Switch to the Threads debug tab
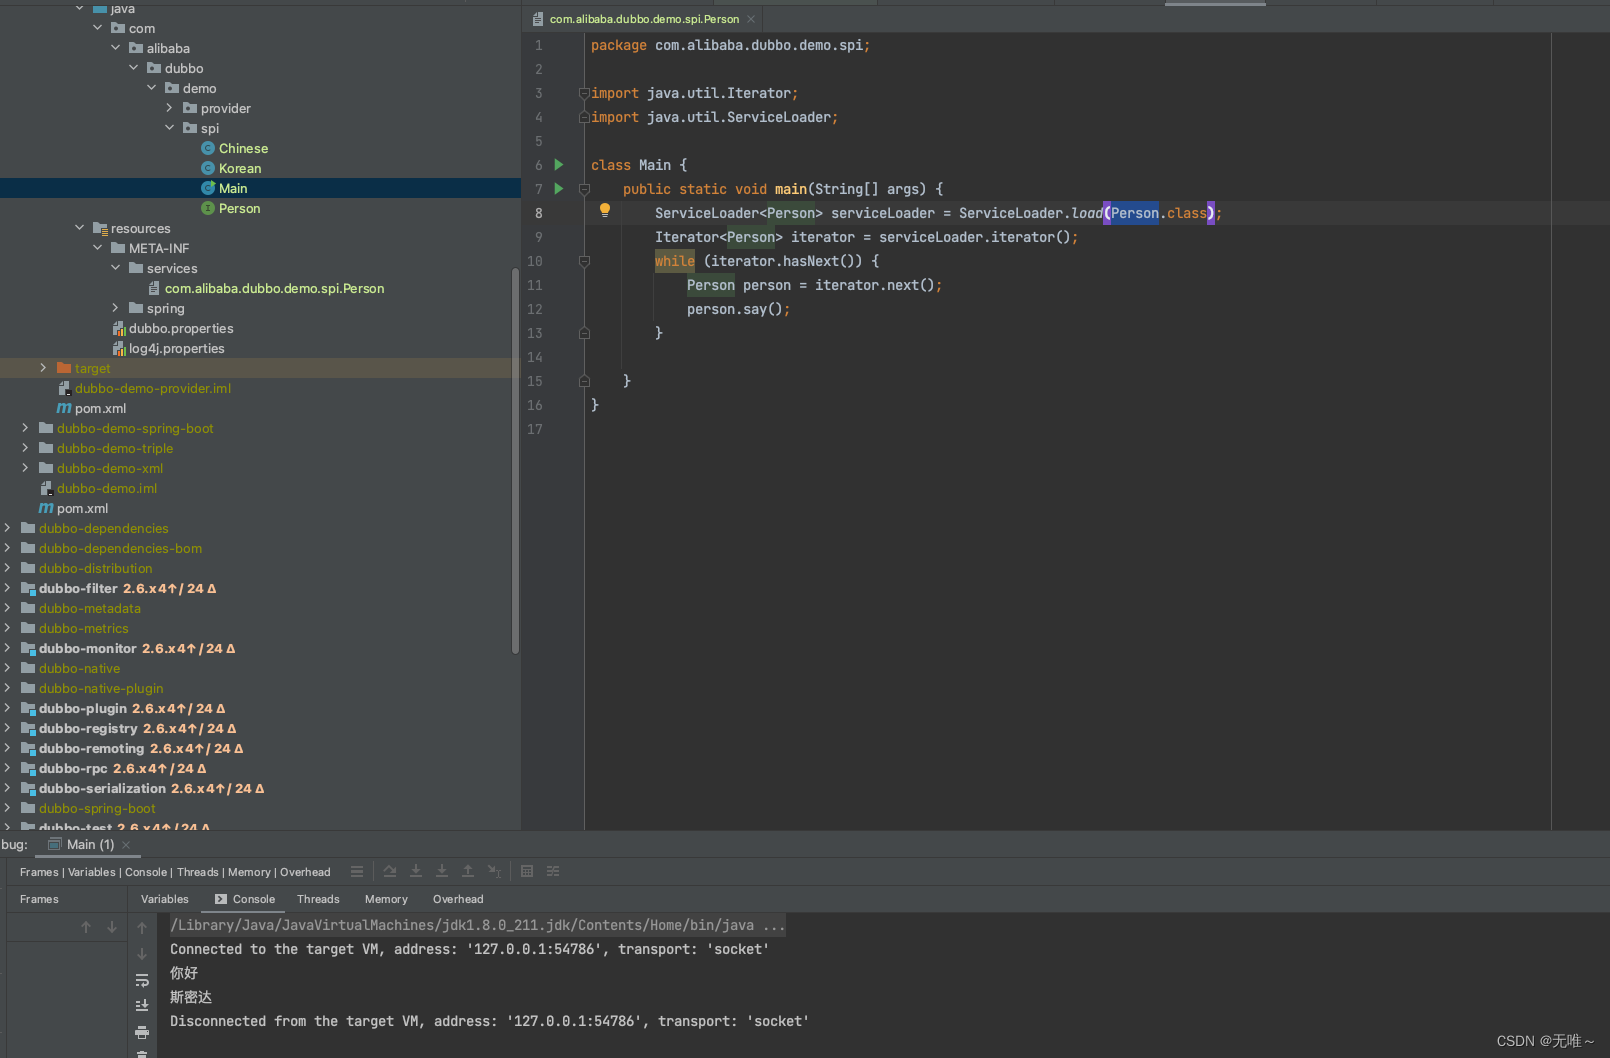The image size is (1610, 1058). click(x=318, y=899)
